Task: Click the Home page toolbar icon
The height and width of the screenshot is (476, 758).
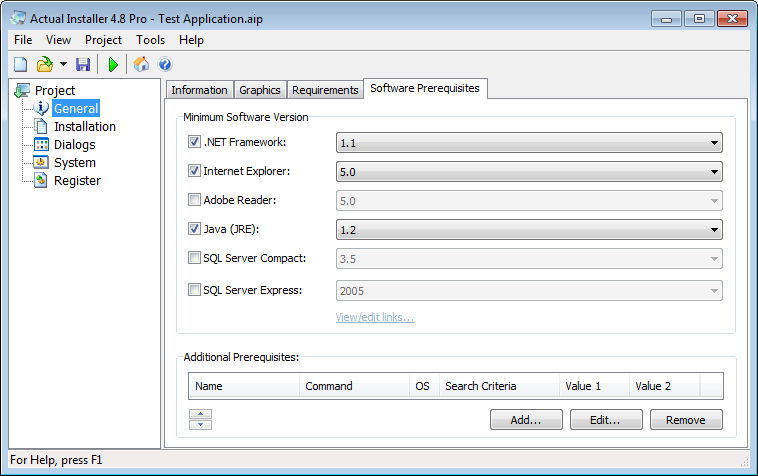Action: 141,65
